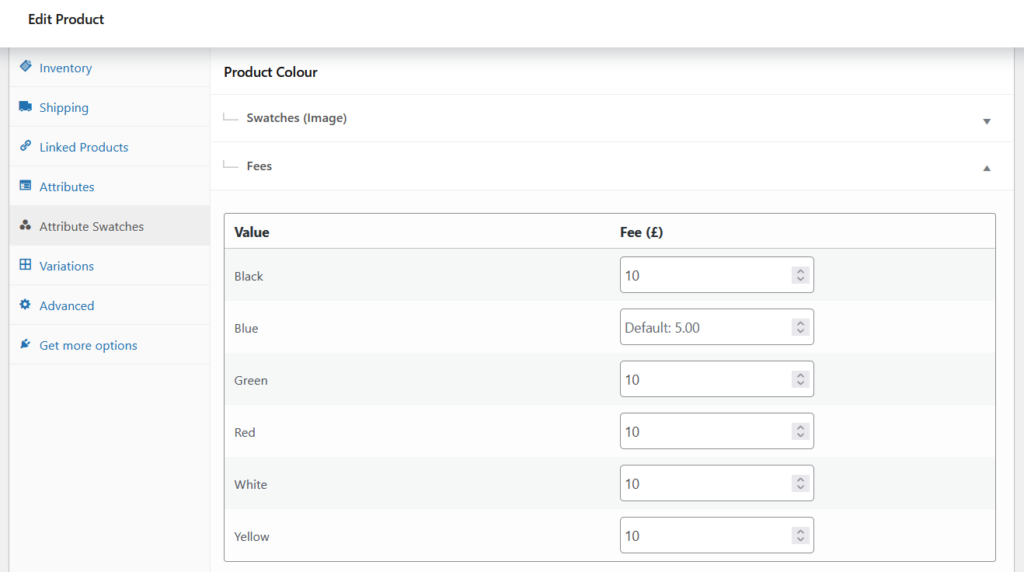Click the Linked Products chain icon

point(25,146)
